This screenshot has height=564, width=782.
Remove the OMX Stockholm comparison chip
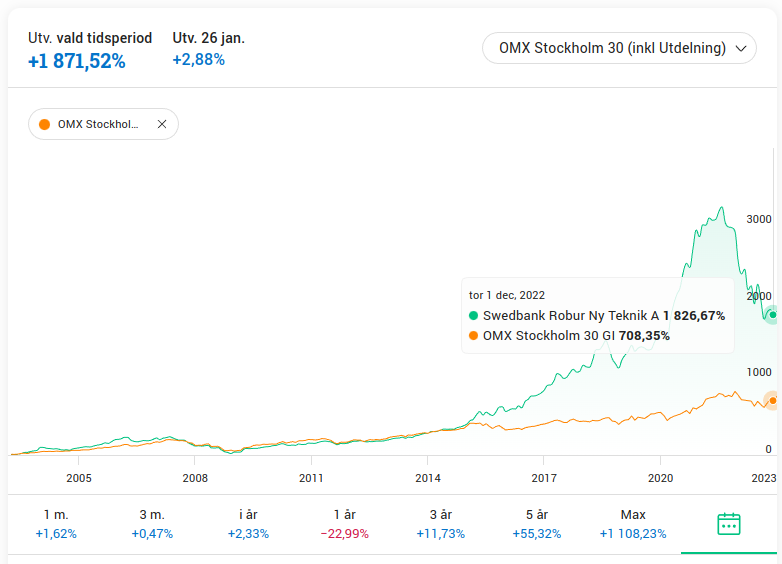[162, 125]
